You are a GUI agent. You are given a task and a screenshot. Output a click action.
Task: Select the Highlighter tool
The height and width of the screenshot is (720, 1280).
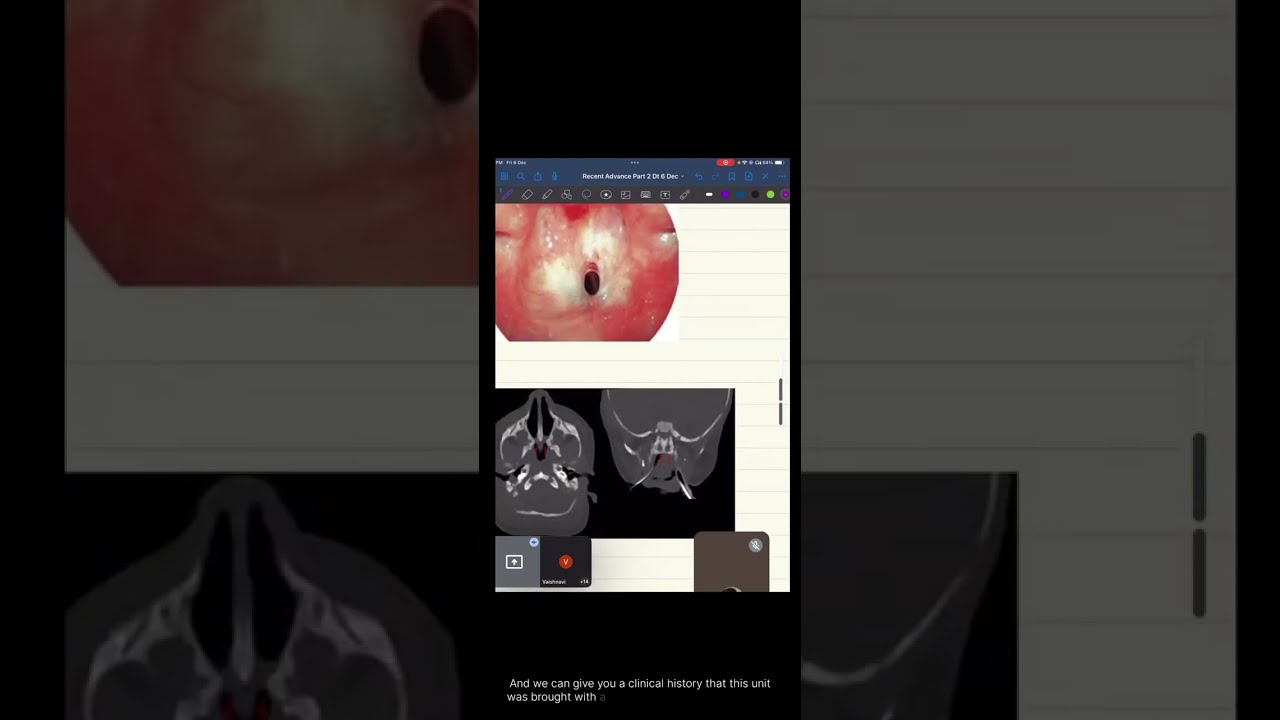coord(547,194)
